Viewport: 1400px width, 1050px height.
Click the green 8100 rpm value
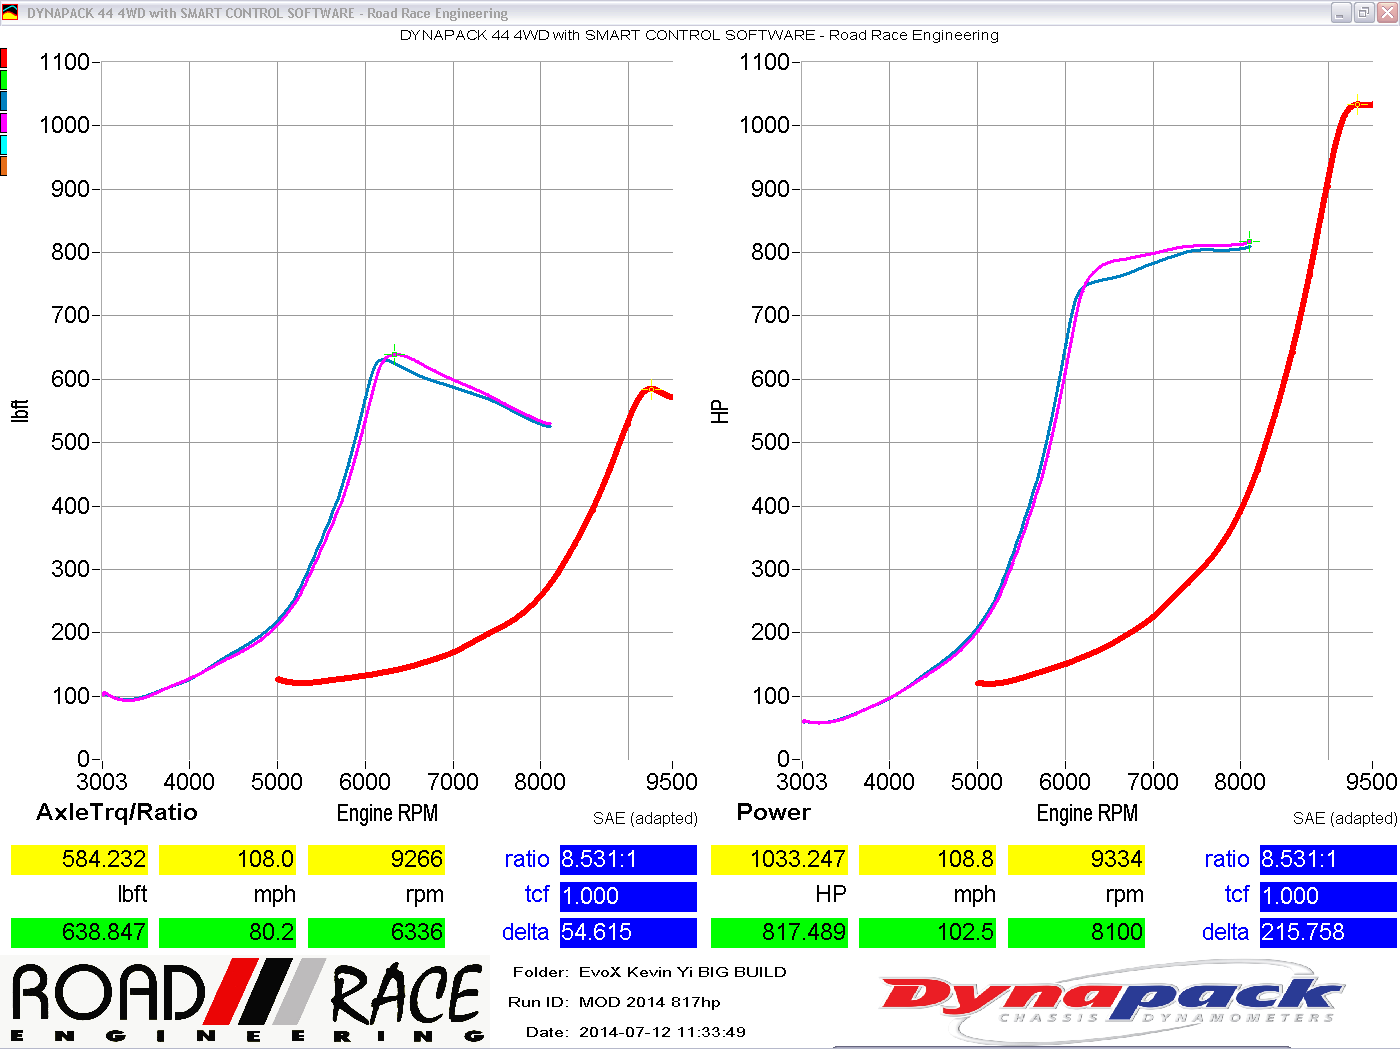coord(1076,932)
